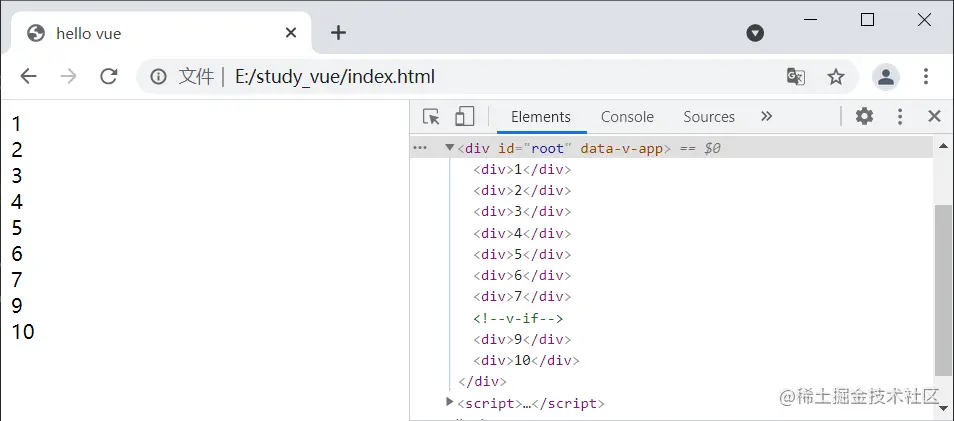The width and height of the screenshot is (954, 421).
Task: Select the <div>7</div> node
Action: pos(522,297)
